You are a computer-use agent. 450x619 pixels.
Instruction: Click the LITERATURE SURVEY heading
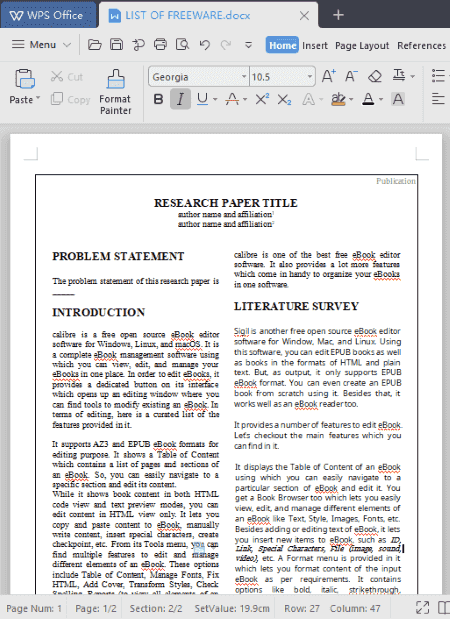[x=296, y=306]
